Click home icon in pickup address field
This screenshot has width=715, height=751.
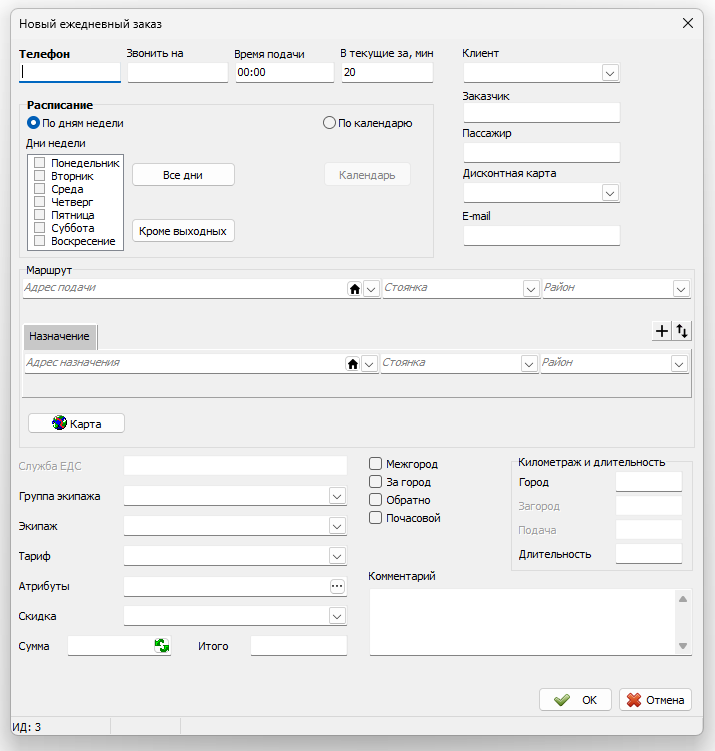[x=354, y=289]
